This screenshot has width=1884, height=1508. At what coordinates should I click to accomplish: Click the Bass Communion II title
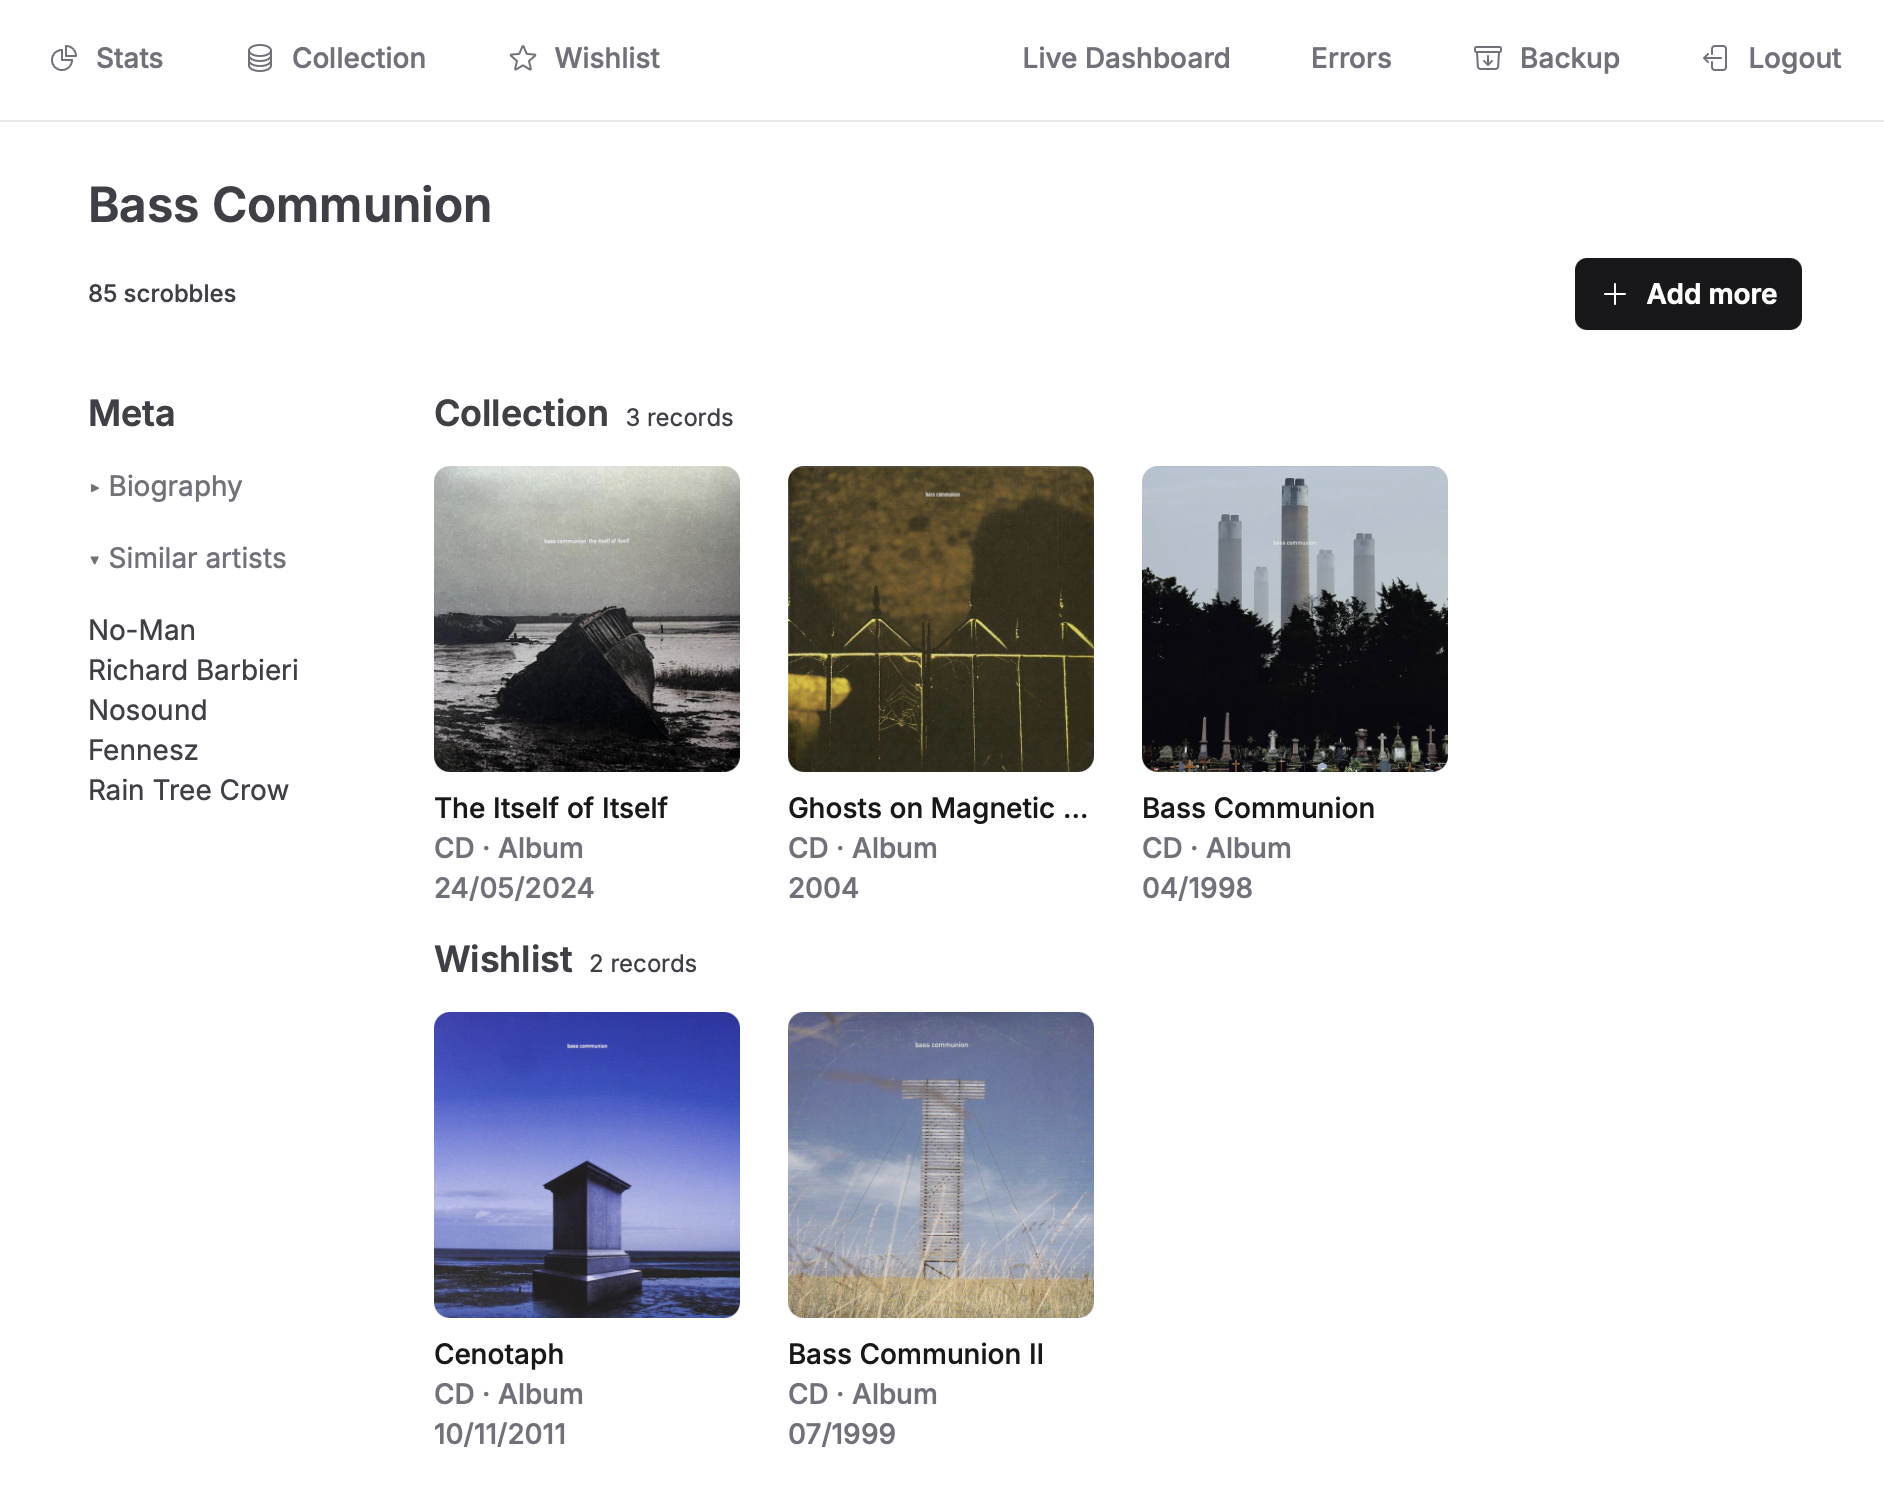pyautogui.click(x=916, y=1354)
